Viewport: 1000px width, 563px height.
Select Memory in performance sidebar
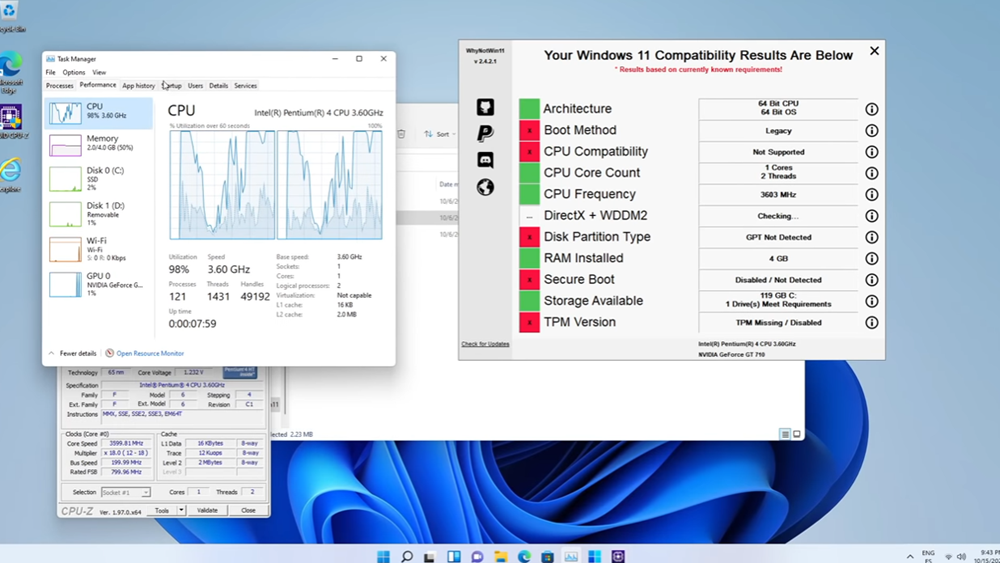99,145
